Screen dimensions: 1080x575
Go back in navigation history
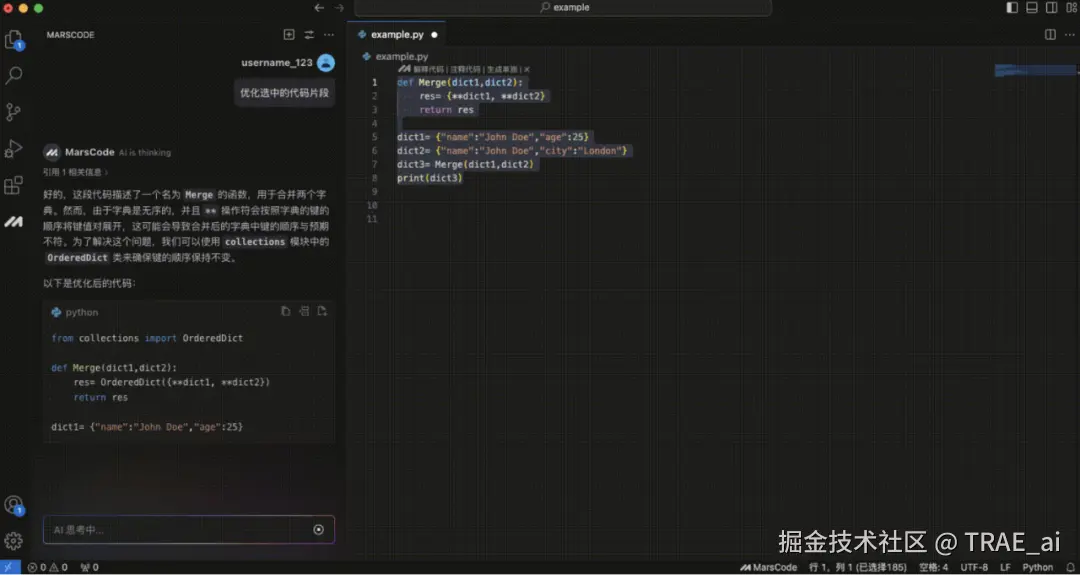319,8
